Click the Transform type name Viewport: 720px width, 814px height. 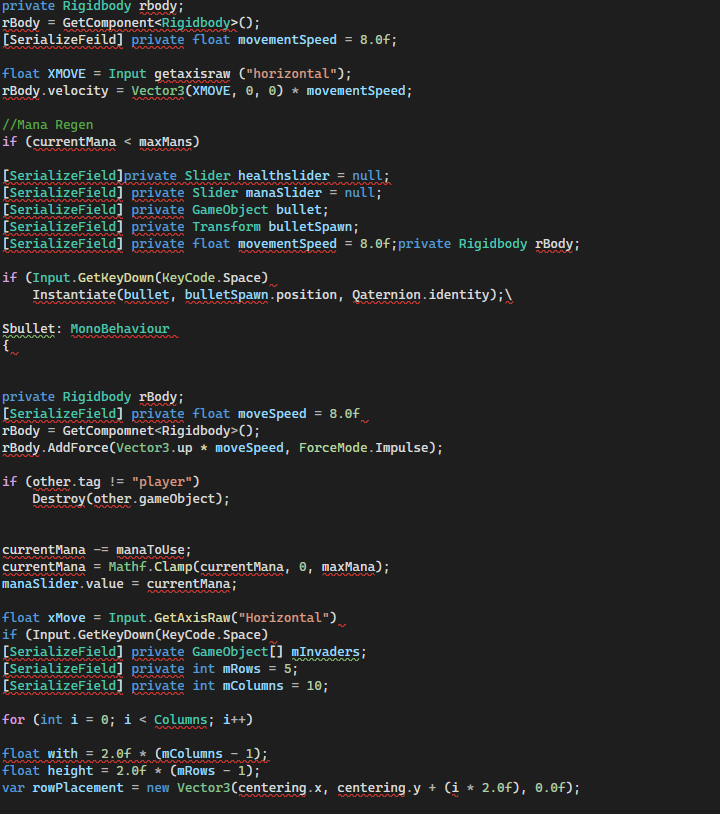226,227
